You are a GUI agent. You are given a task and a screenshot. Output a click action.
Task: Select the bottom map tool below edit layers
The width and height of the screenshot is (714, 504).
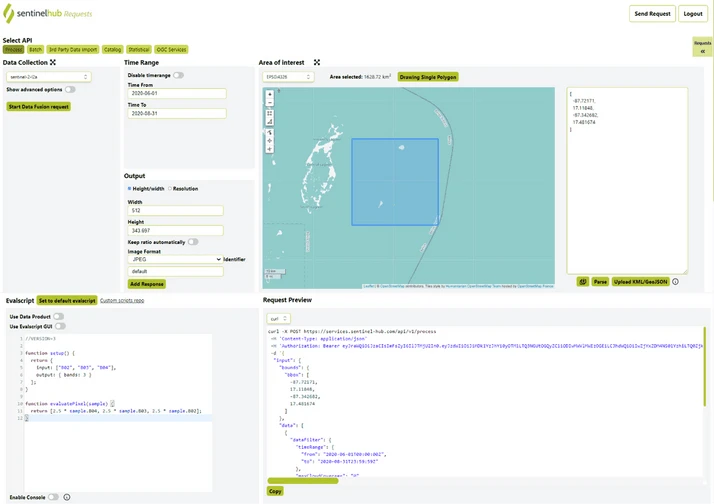click(x=270, y=149)
